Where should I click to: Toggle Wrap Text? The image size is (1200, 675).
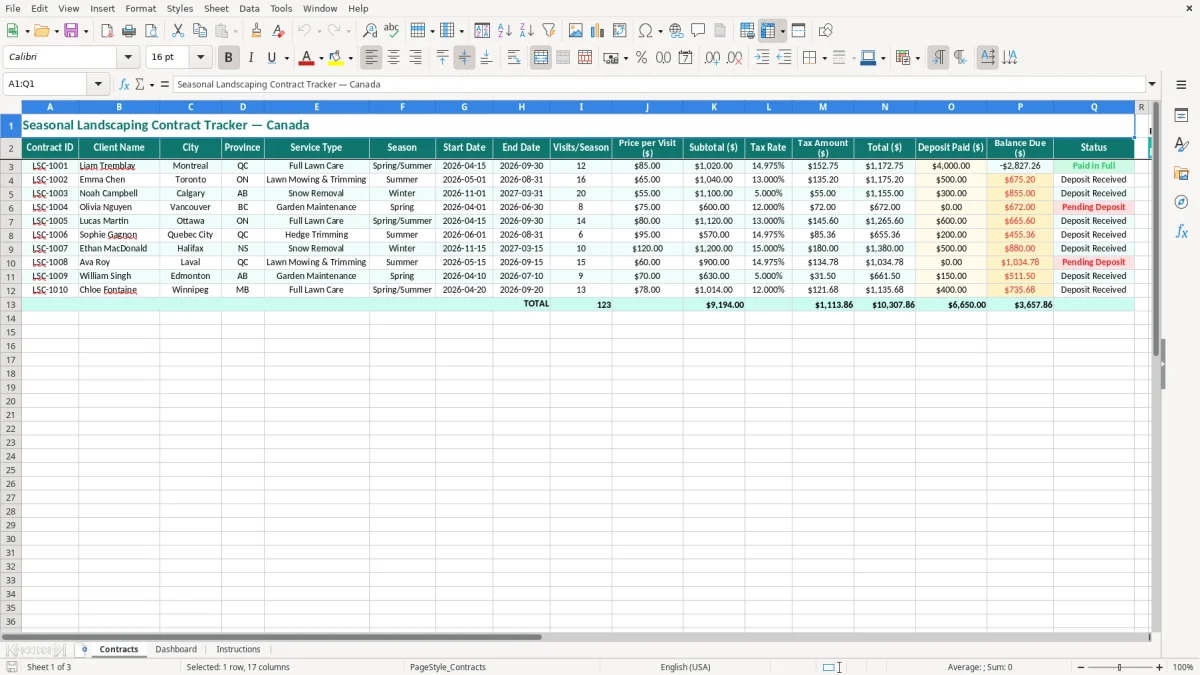(x=514, y=58)
